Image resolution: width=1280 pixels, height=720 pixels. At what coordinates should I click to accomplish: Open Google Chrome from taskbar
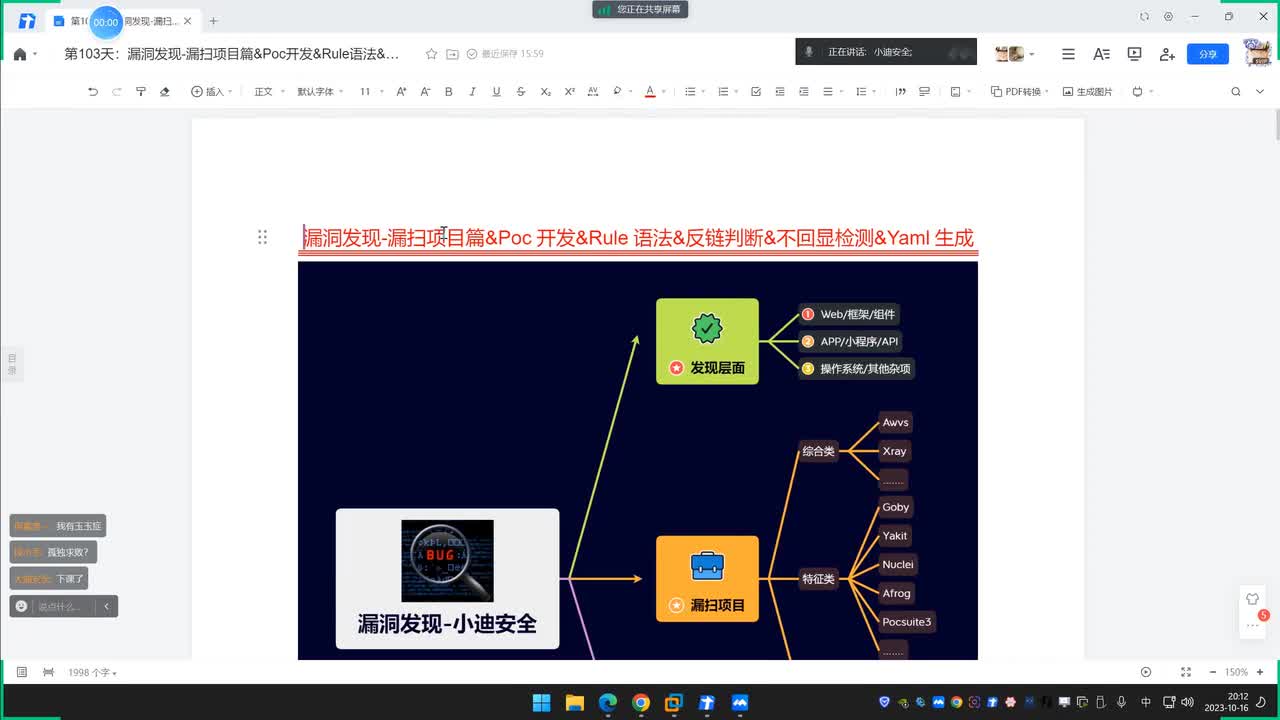[641, 702]
